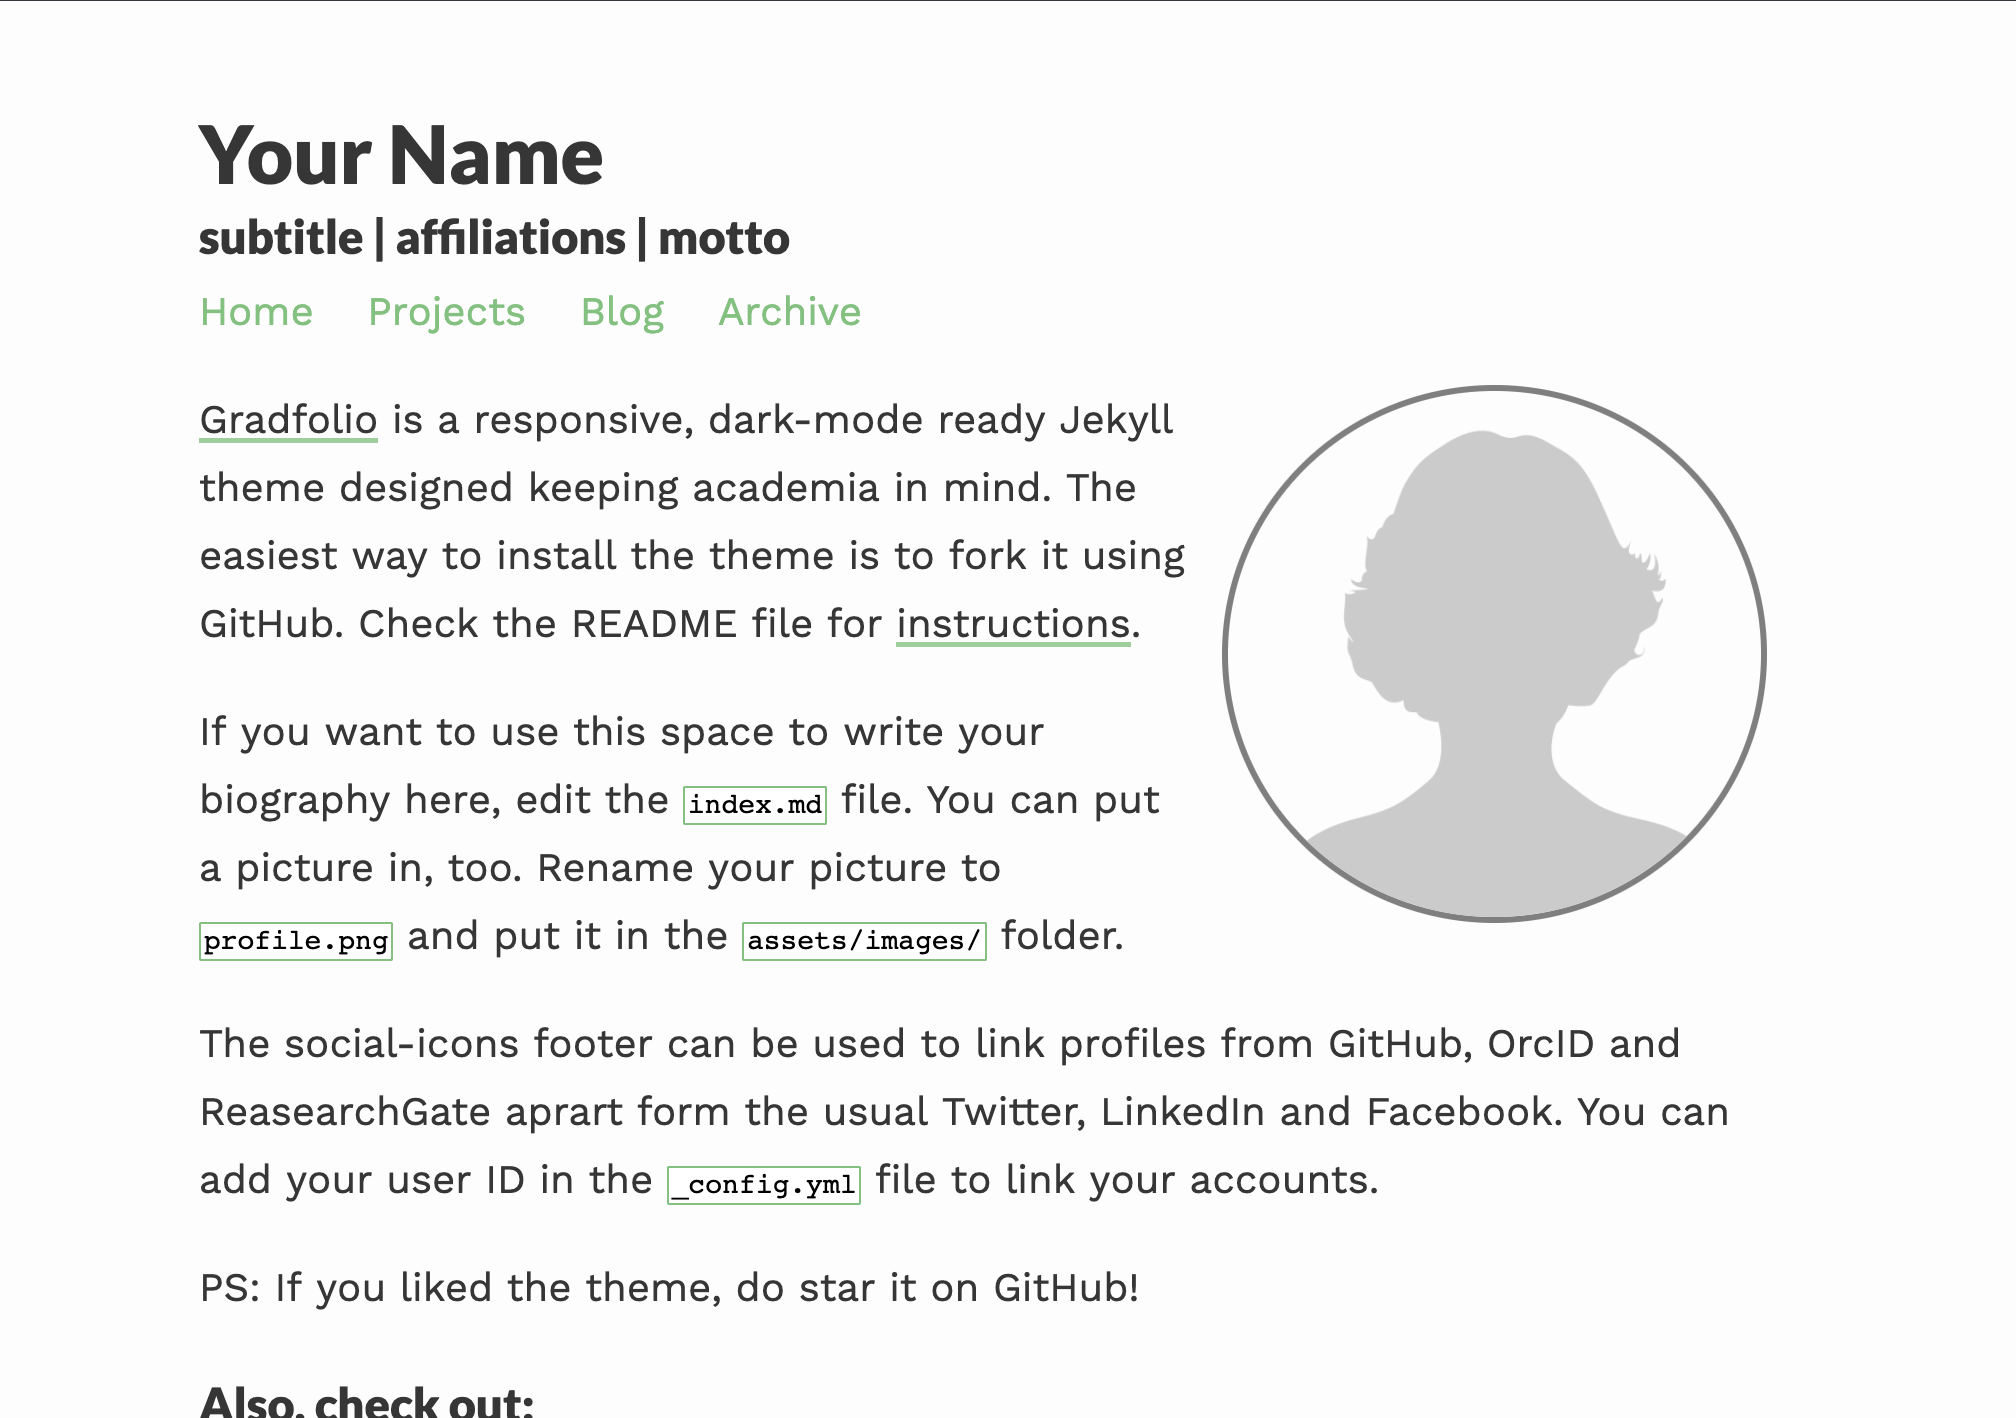Click the circular profile avatar image
The width and height of the screenshot is (2016, 1418).
tap(1494, 653)
